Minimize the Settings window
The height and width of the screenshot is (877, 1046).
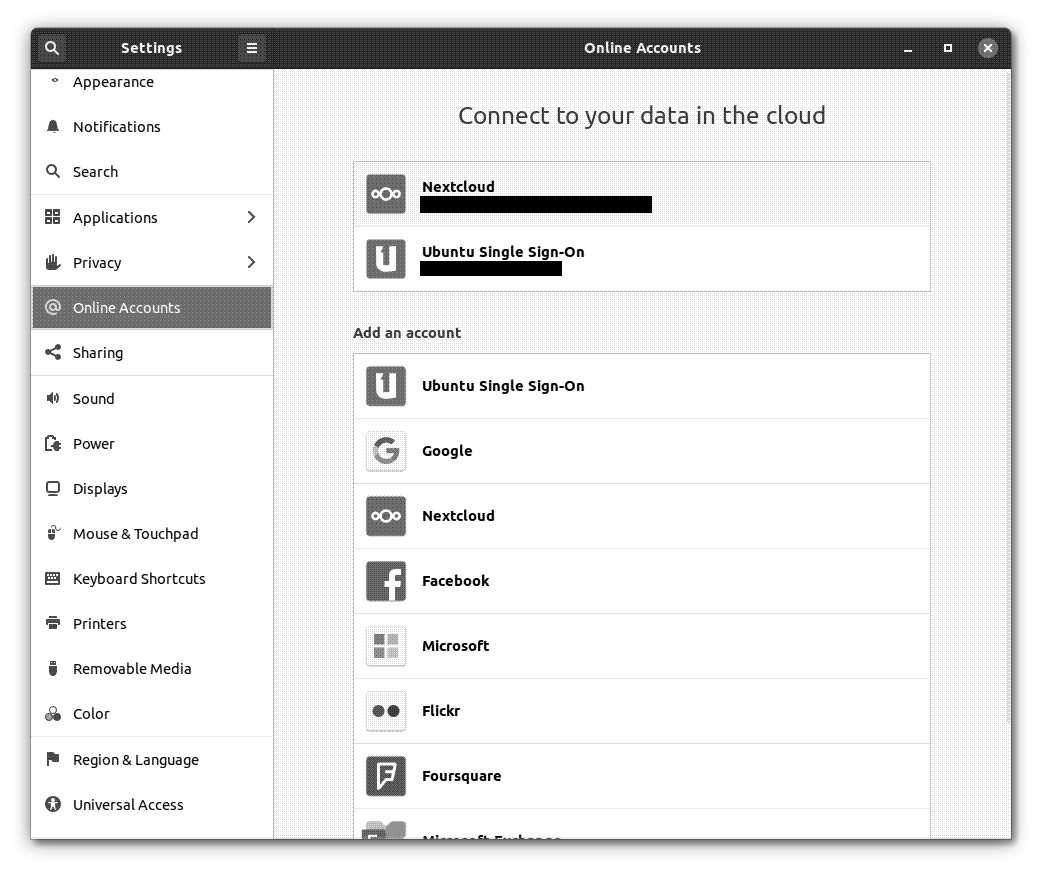tap(908, 48)
